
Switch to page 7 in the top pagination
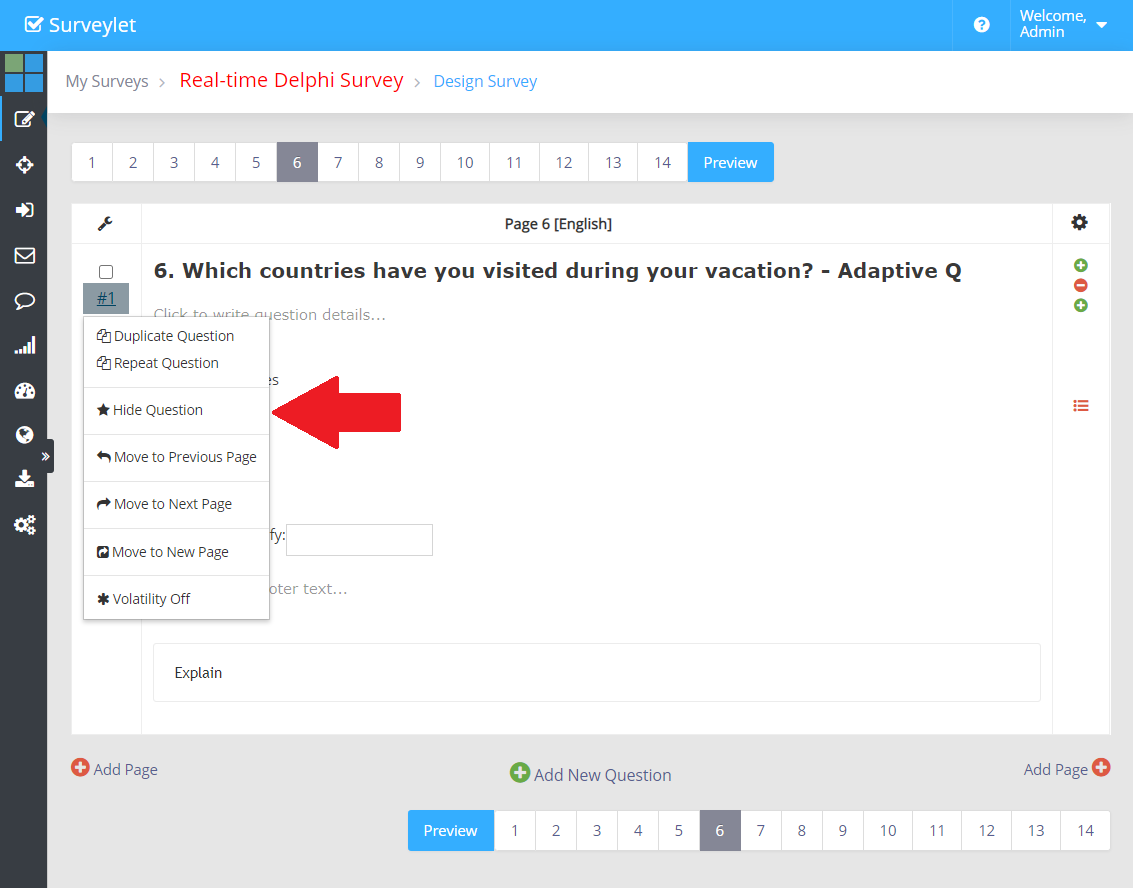[338, 162]
